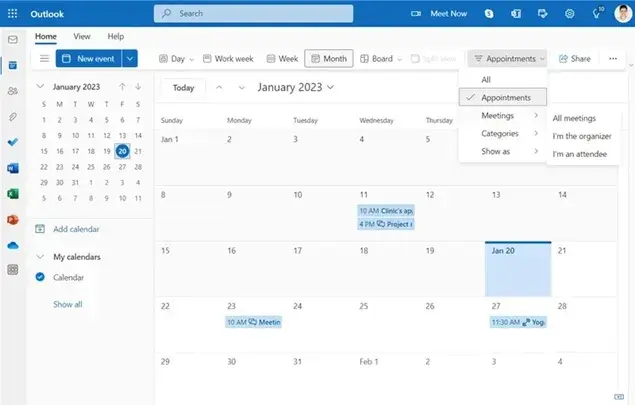Launch Word from the sidebar

click(13, 168)
